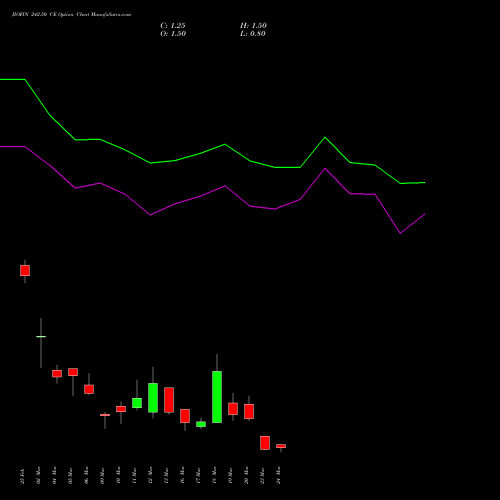Select the red candle for 23 Mar
The height and width of the screenshot is (500, 500).
[x=265, y=443]
